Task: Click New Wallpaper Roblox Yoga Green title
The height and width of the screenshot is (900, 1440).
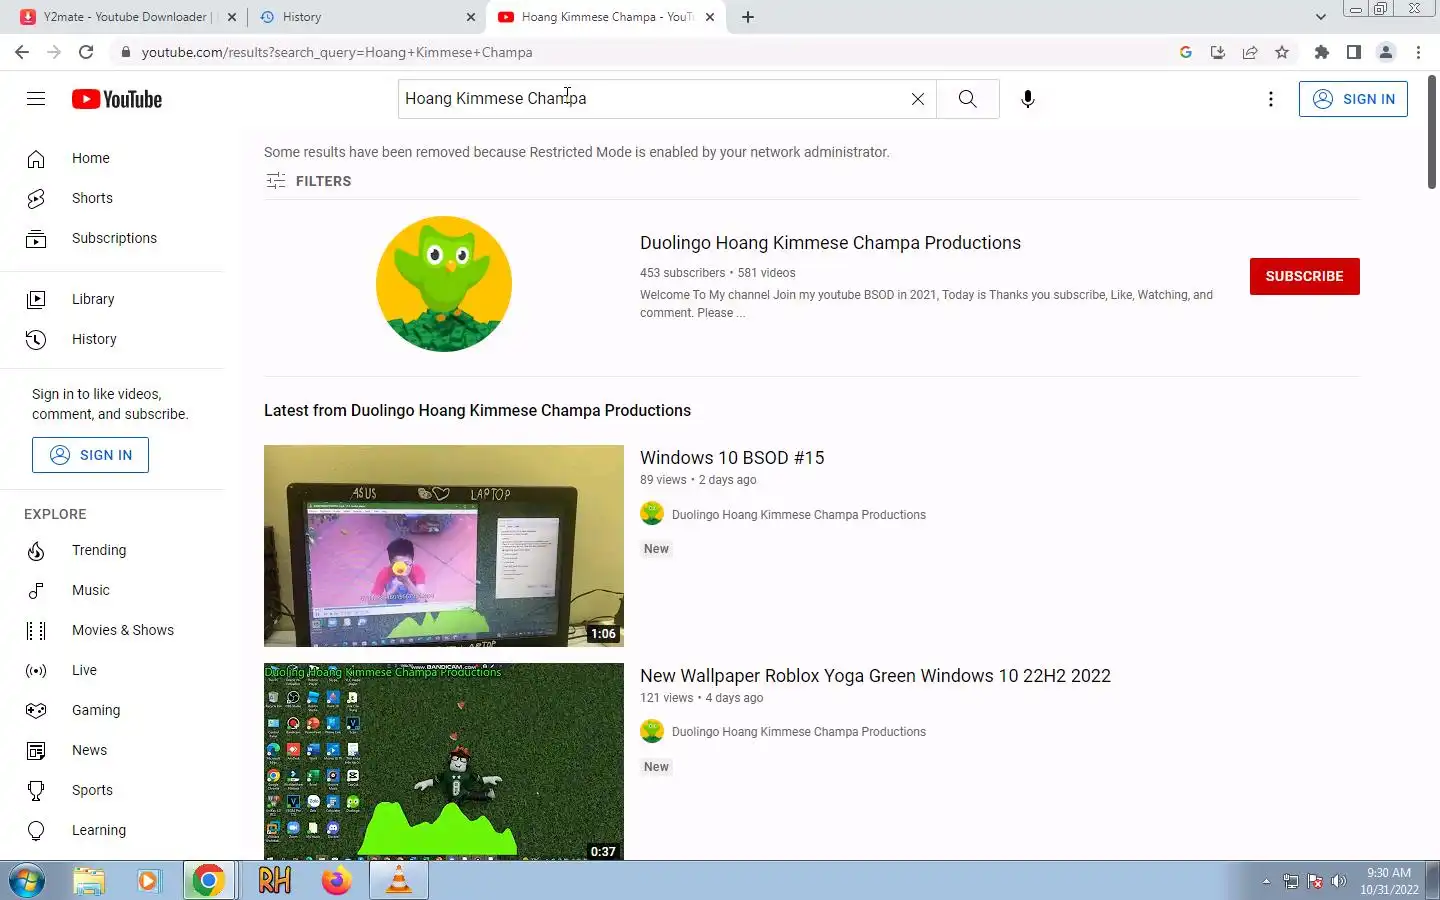Action: [x=875, y=676]
